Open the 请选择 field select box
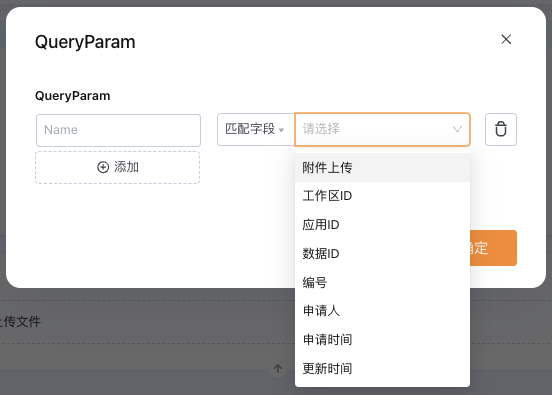The width and height of the screenshot is (552, 395). click(382, 129)
